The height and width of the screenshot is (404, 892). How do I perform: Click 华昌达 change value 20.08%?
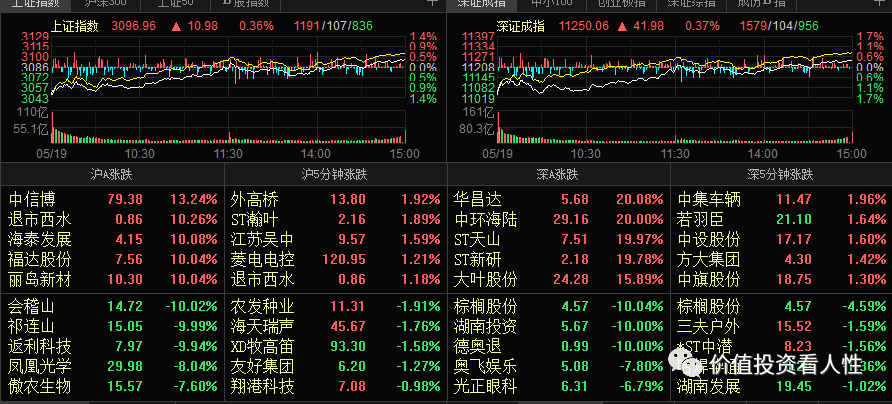click(x=639, y=199)
